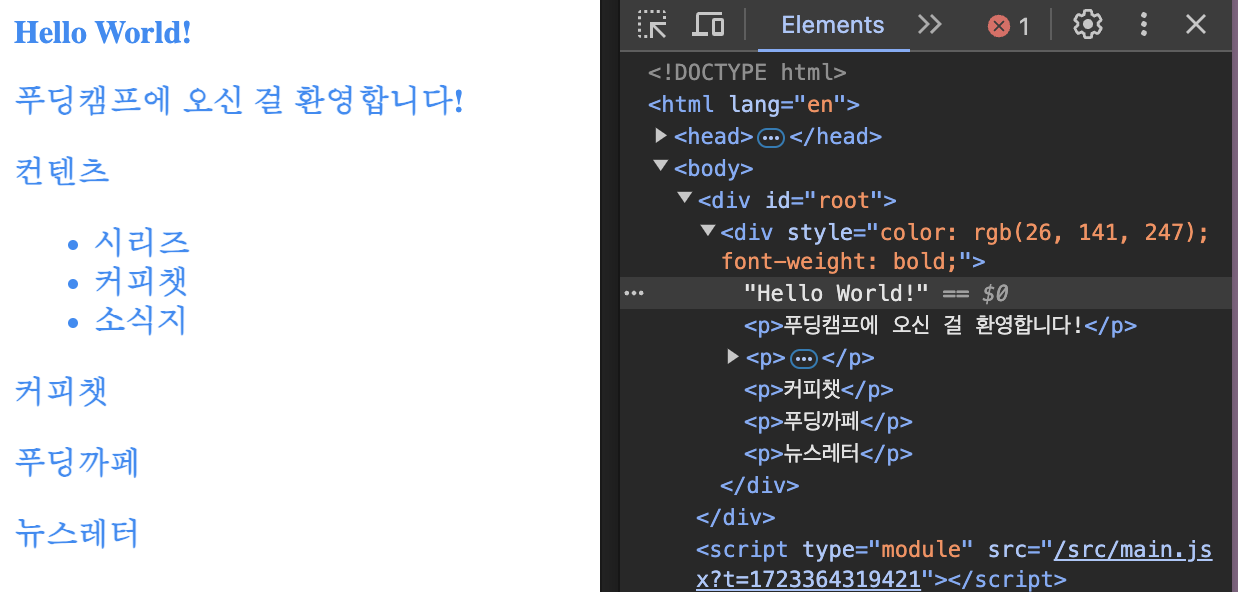Select the p node containing 커피챗
Screen dimensions: 1238x592
click(819, 389)
